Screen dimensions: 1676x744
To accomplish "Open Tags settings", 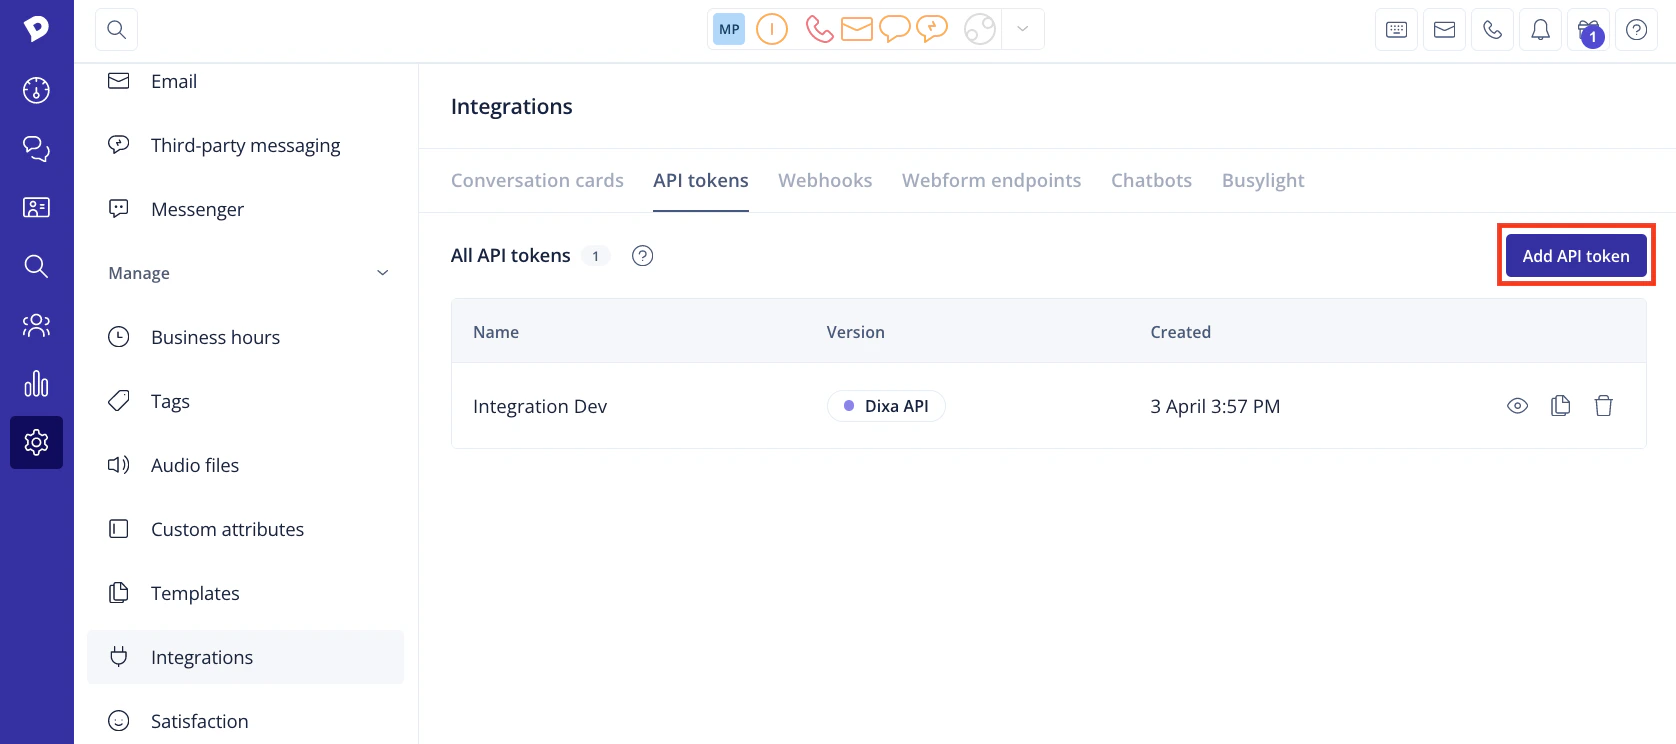I will (245, 401).
